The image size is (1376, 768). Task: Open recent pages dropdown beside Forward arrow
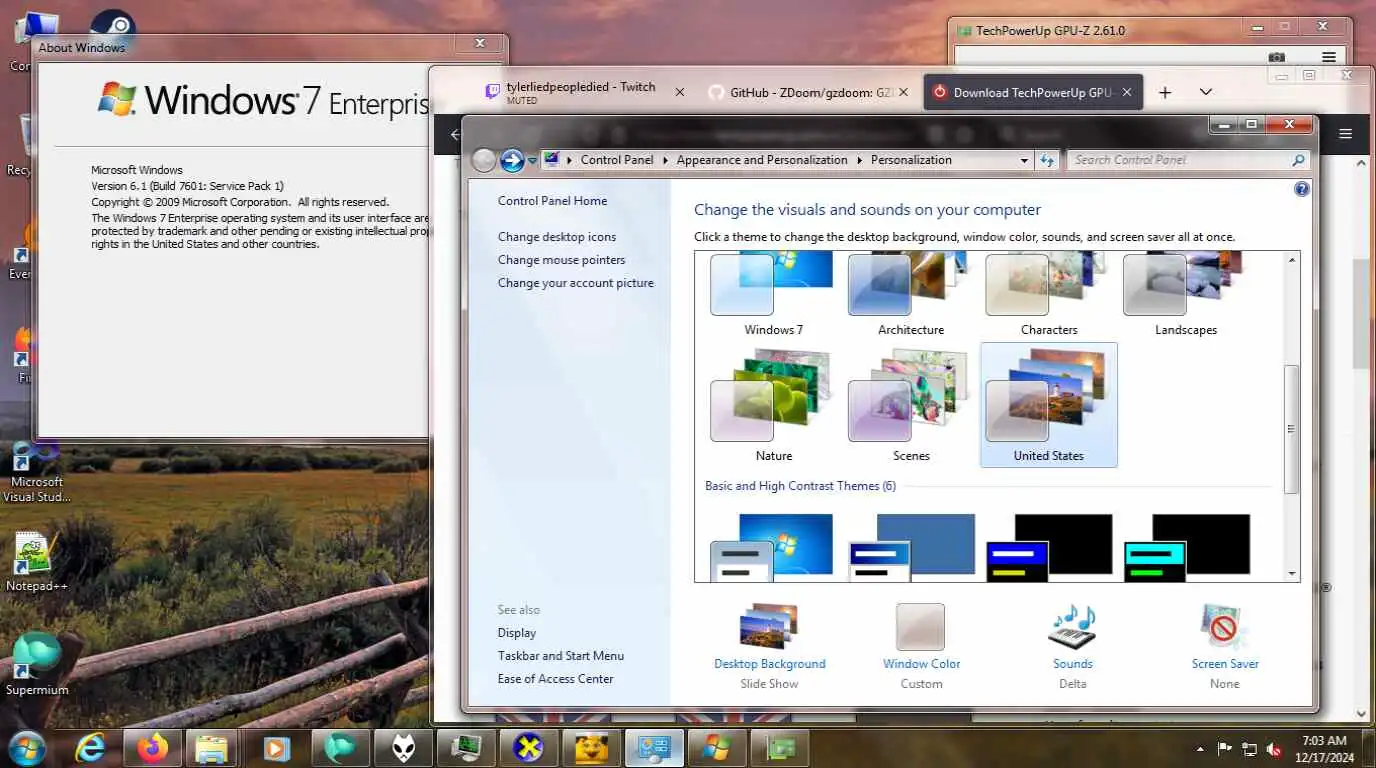coord(532,160)
